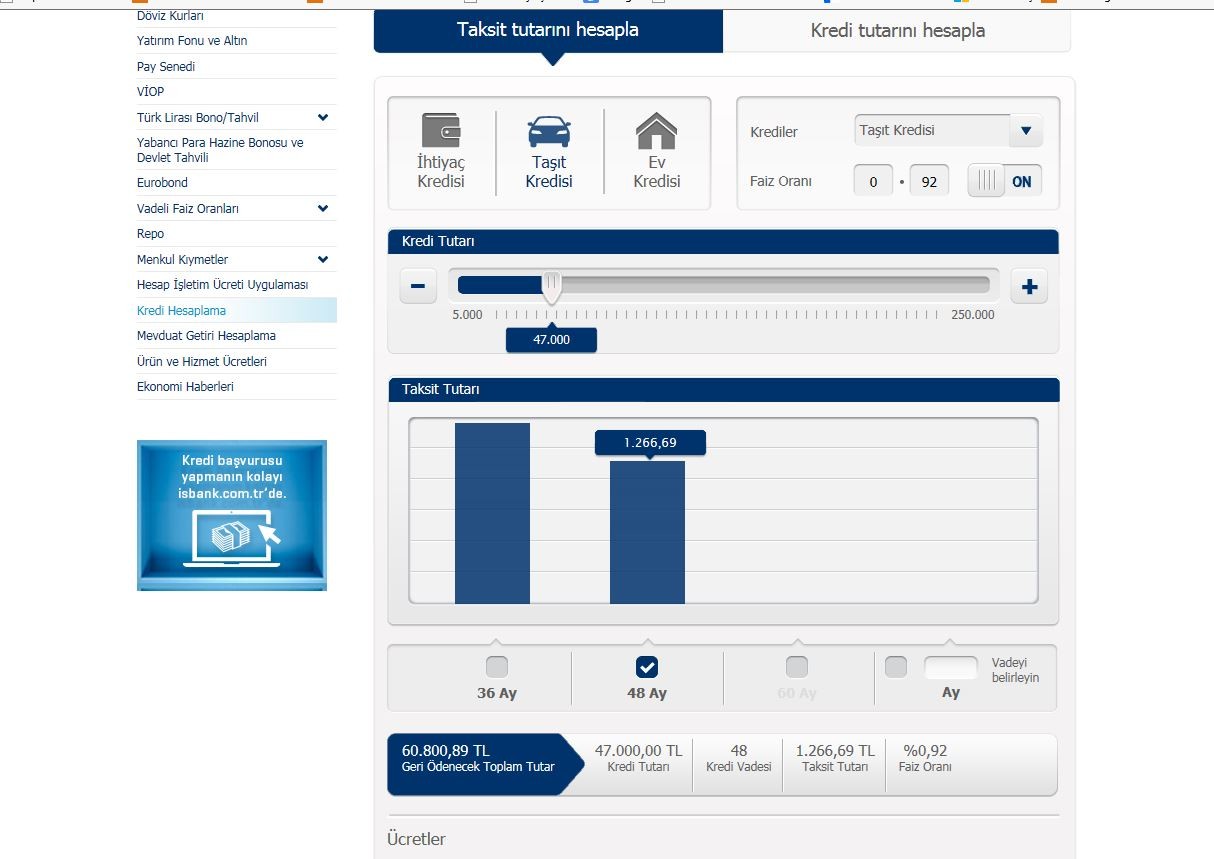Image resolution: width=1214 pixels, height=859 pixels.
Task: Click the minus button for Kredi Tutarı
Action: pos(418,287)
